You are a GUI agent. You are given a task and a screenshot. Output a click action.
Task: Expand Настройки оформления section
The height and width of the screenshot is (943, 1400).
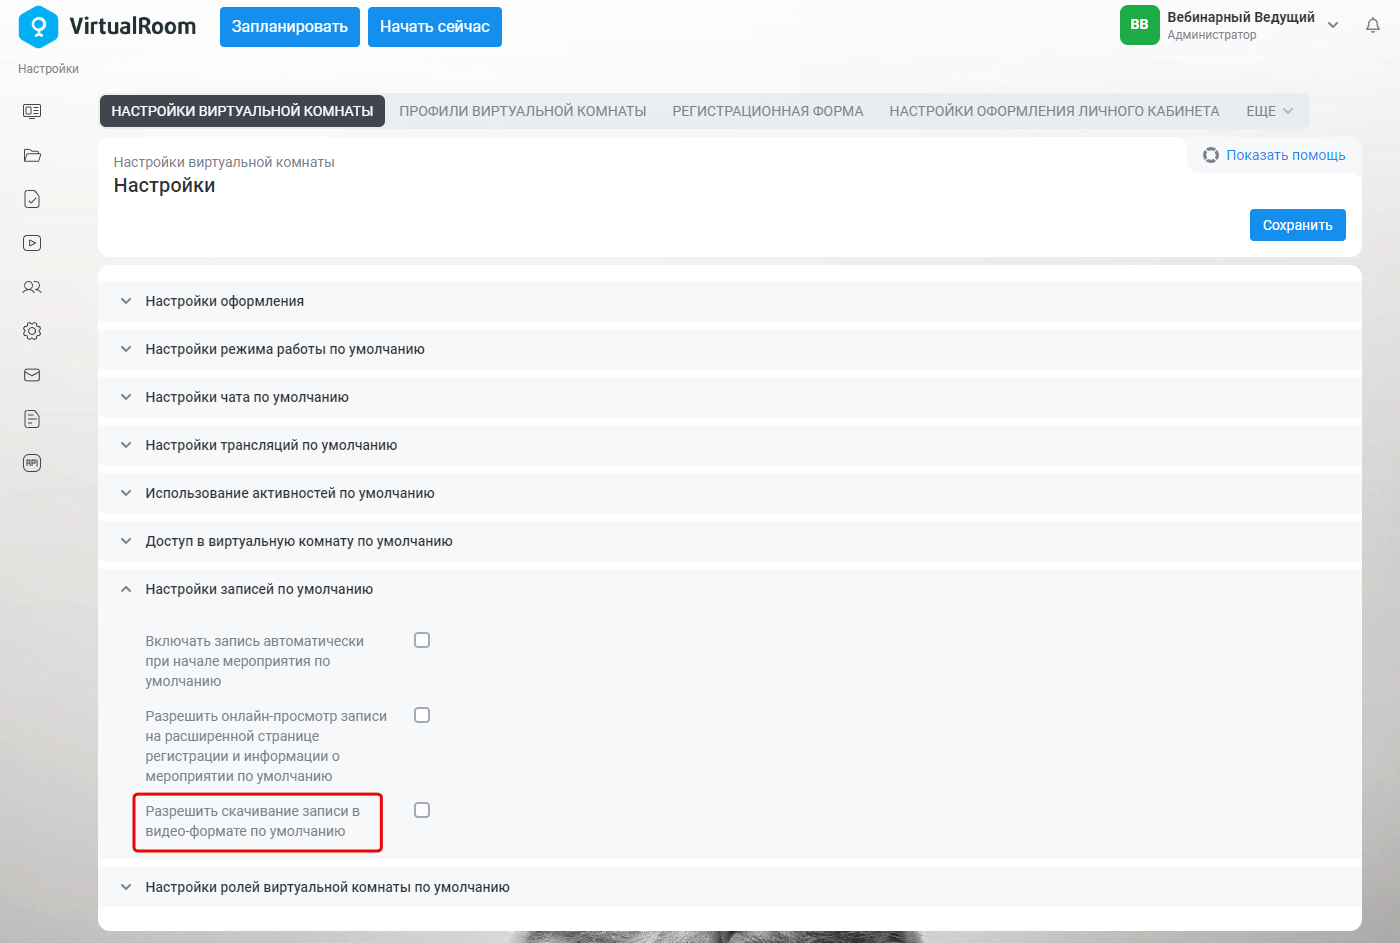click(x=730, y=301)
